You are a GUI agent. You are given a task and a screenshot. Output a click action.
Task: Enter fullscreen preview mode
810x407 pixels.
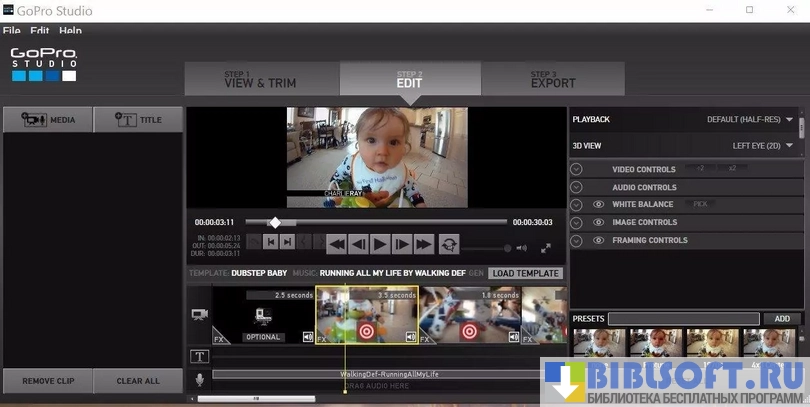pyautogui.click(x=546, y=248)
